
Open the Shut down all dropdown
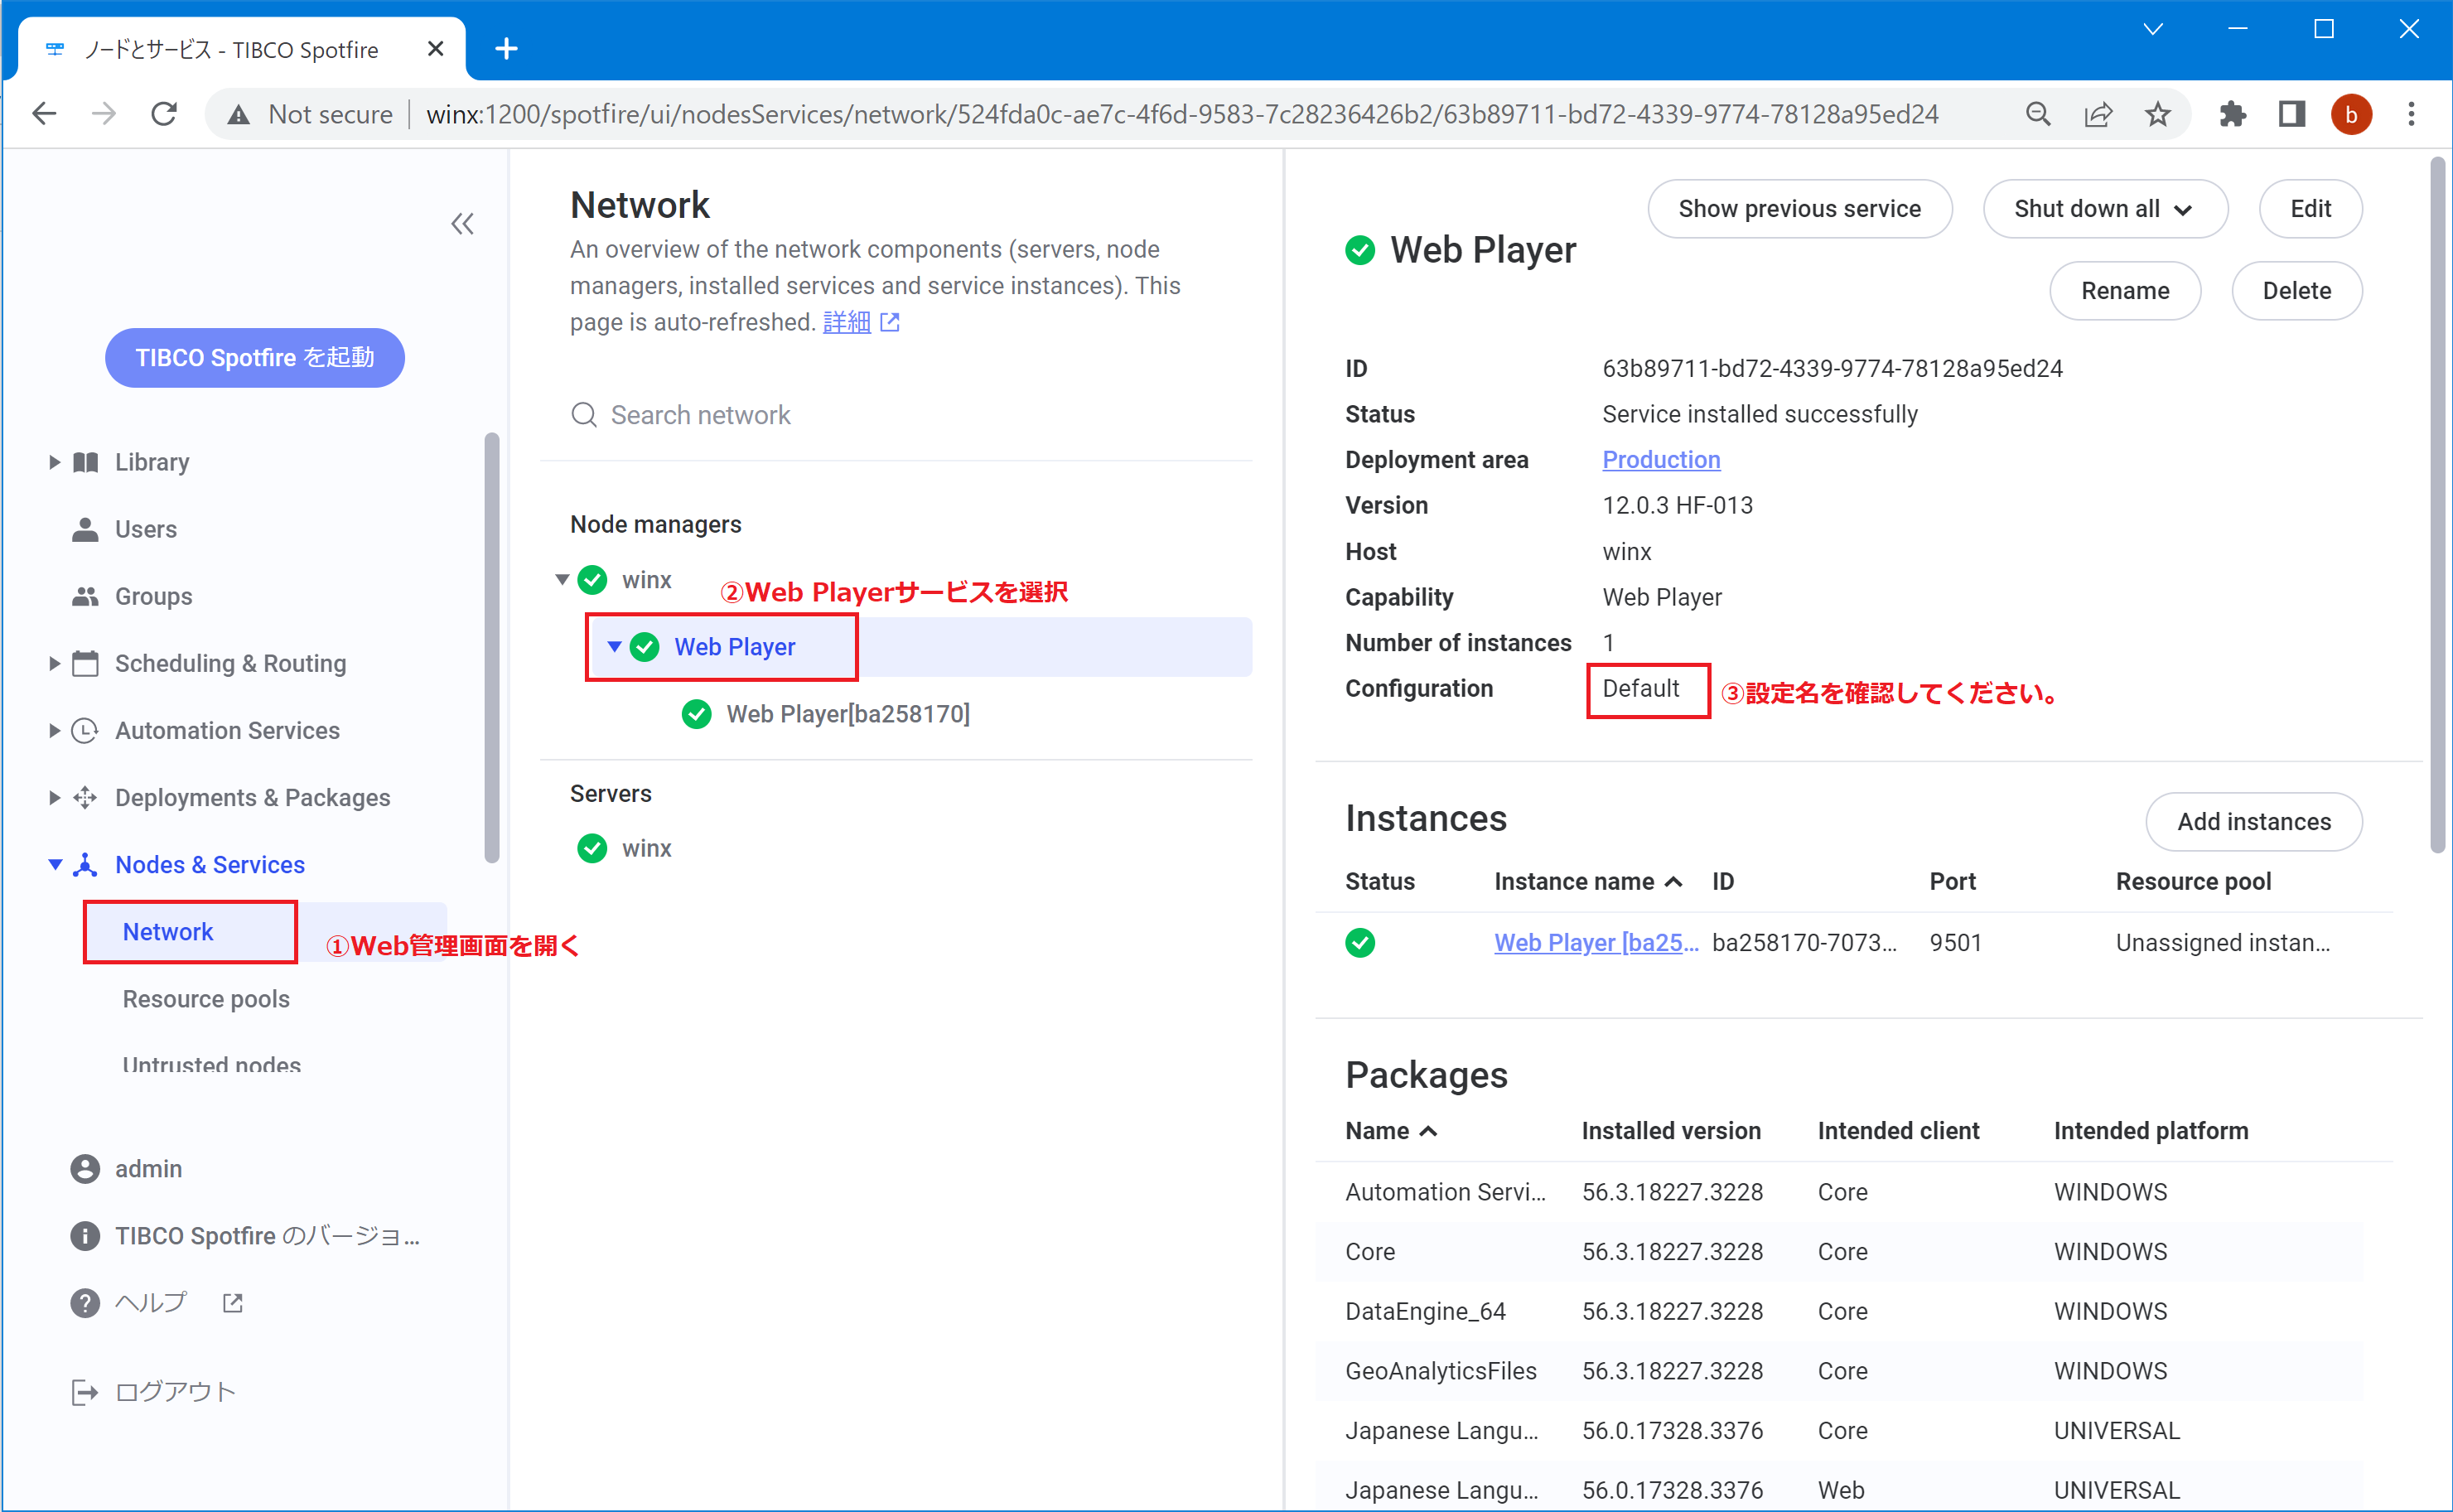coord(2105,209)
